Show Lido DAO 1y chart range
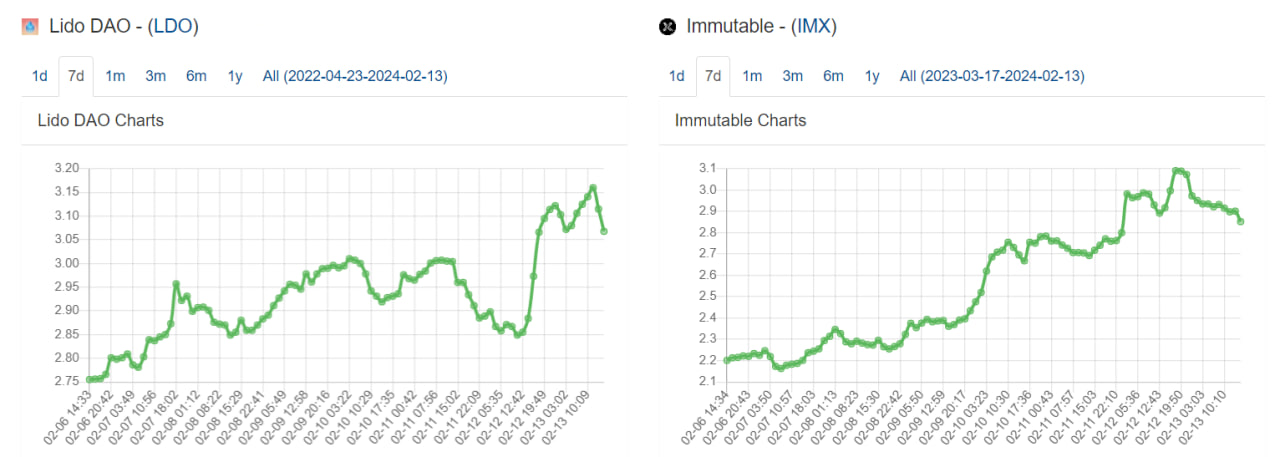 (x=235, y=76)
